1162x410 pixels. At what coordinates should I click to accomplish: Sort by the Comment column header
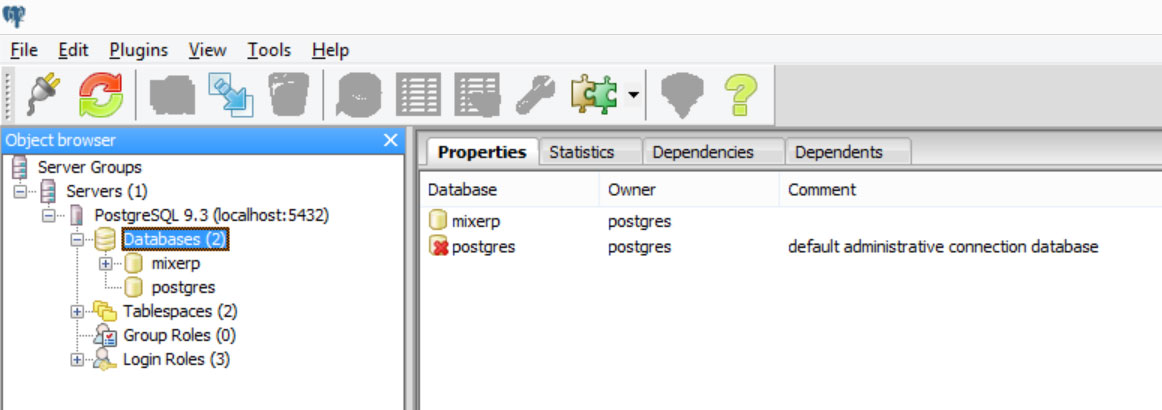click(970, 190)
